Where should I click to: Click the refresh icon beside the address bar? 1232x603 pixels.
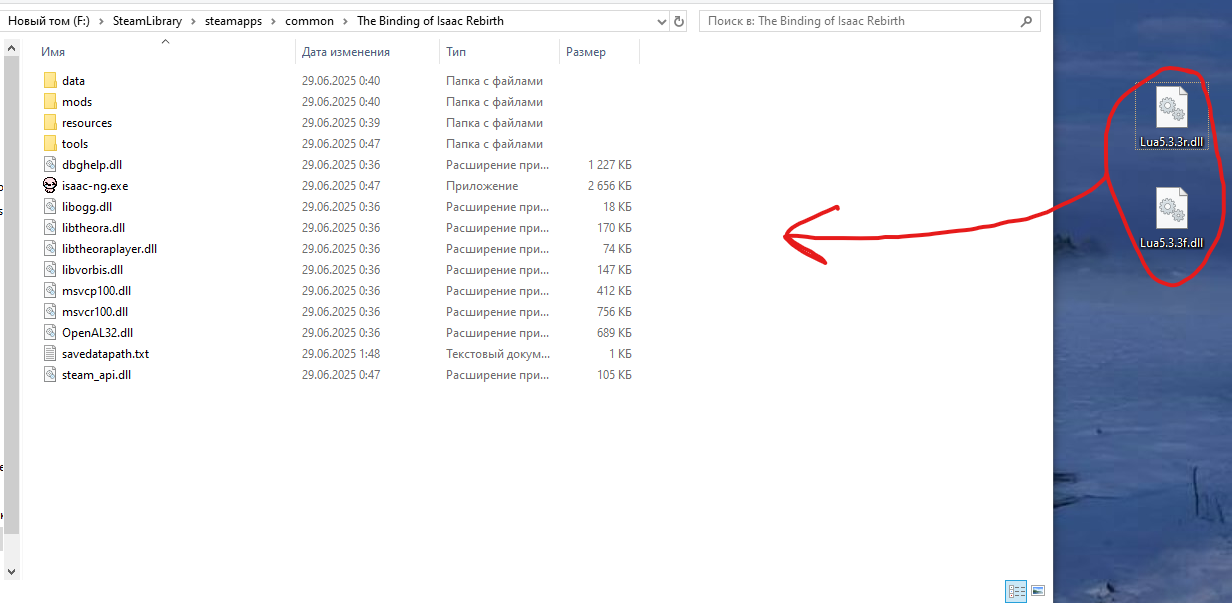[680, 21]
